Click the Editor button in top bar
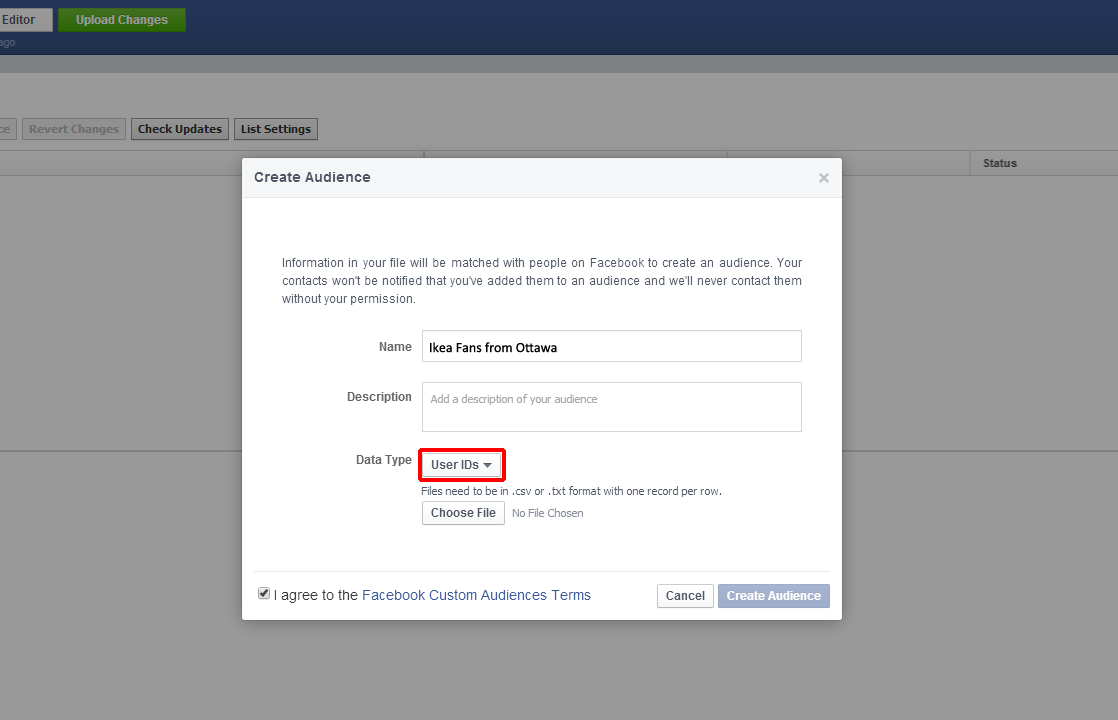The width and height of the screenshot is (1118, 720). point(26,20)
